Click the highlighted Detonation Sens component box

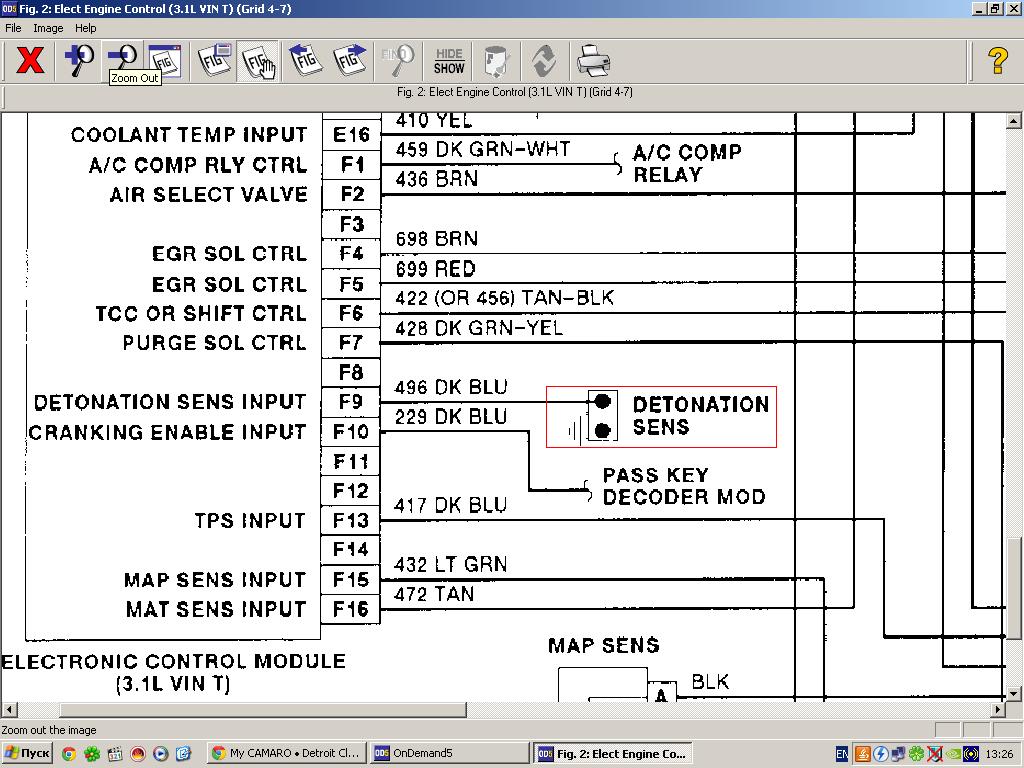pyautogui.click(x=661, y=416)
